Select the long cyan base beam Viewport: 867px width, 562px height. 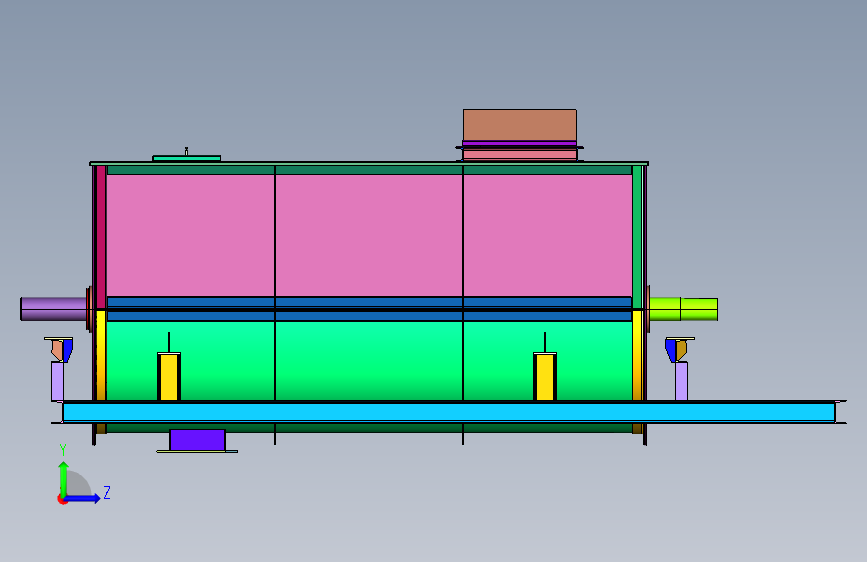(x=449, y=412)
